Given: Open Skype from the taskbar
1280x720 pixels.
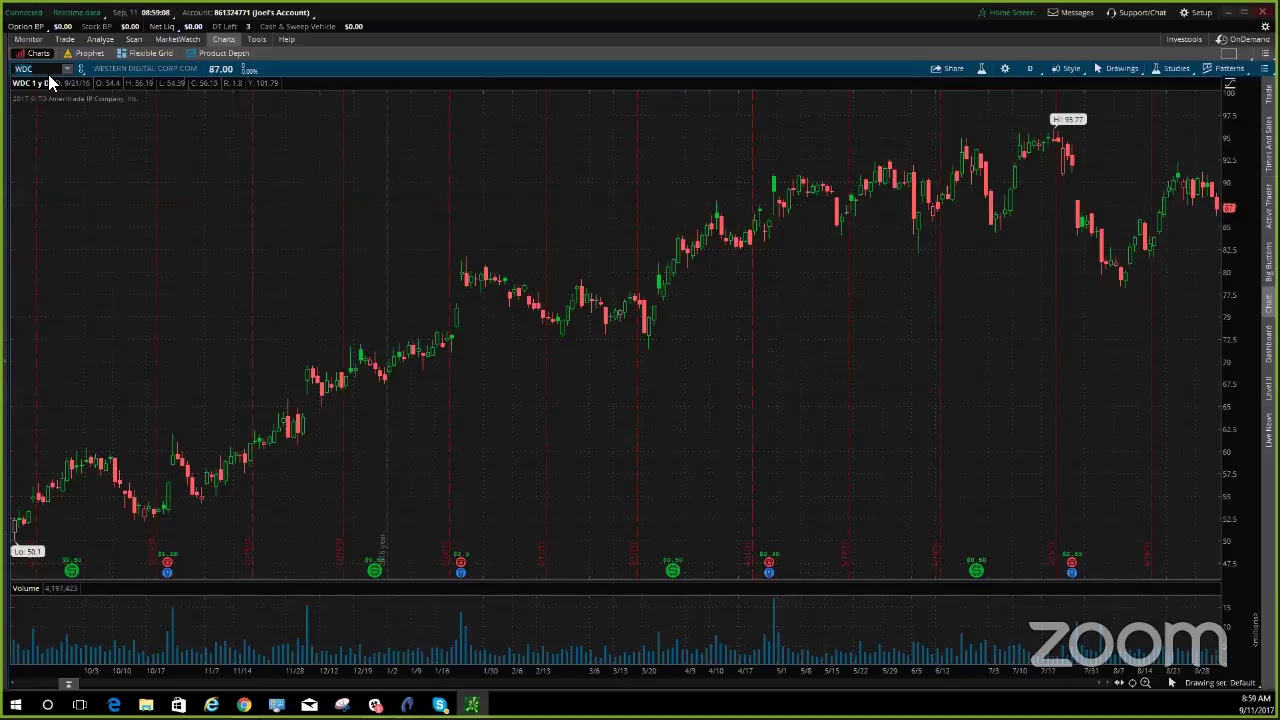Looking at the screenshot, I should [x=439, y=706].
